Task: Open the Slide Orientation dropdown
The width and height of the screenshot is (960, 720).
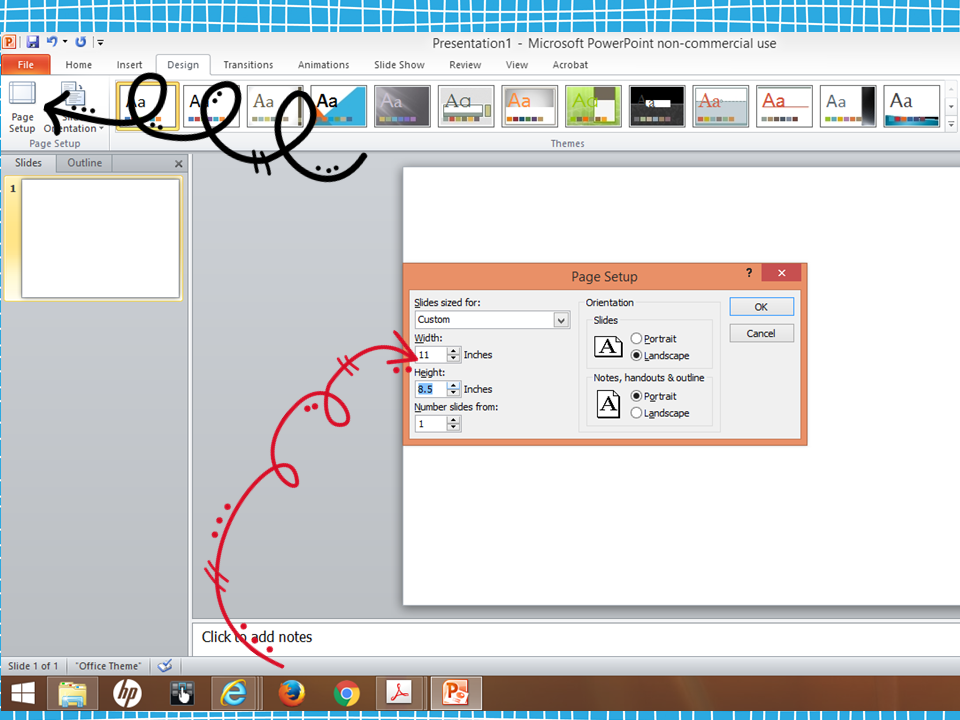Action: pyautogui.click(x=73, y=107)
